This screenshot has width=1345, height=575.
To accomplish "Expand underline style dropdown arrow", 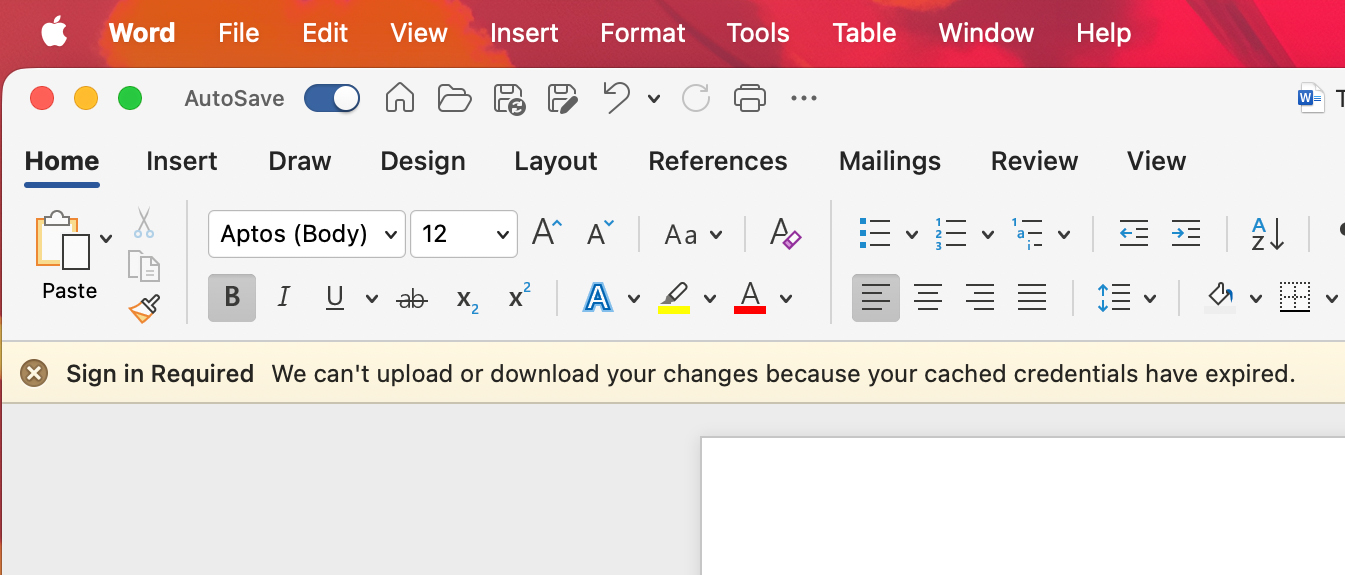I will pyautogui.click(x=372, y=298).
